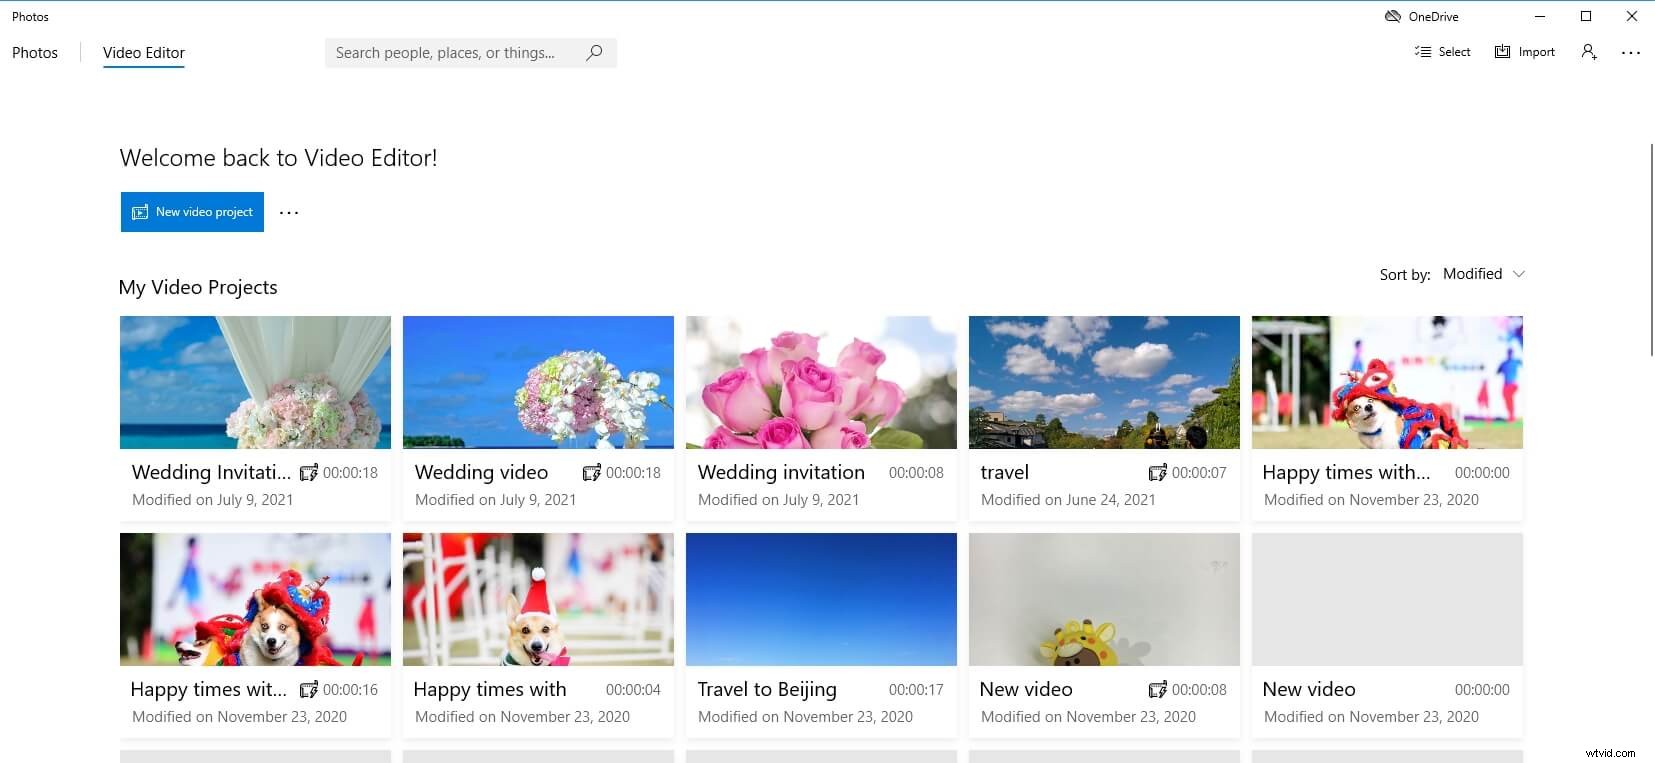Start a New video project

tap(192, 212)
